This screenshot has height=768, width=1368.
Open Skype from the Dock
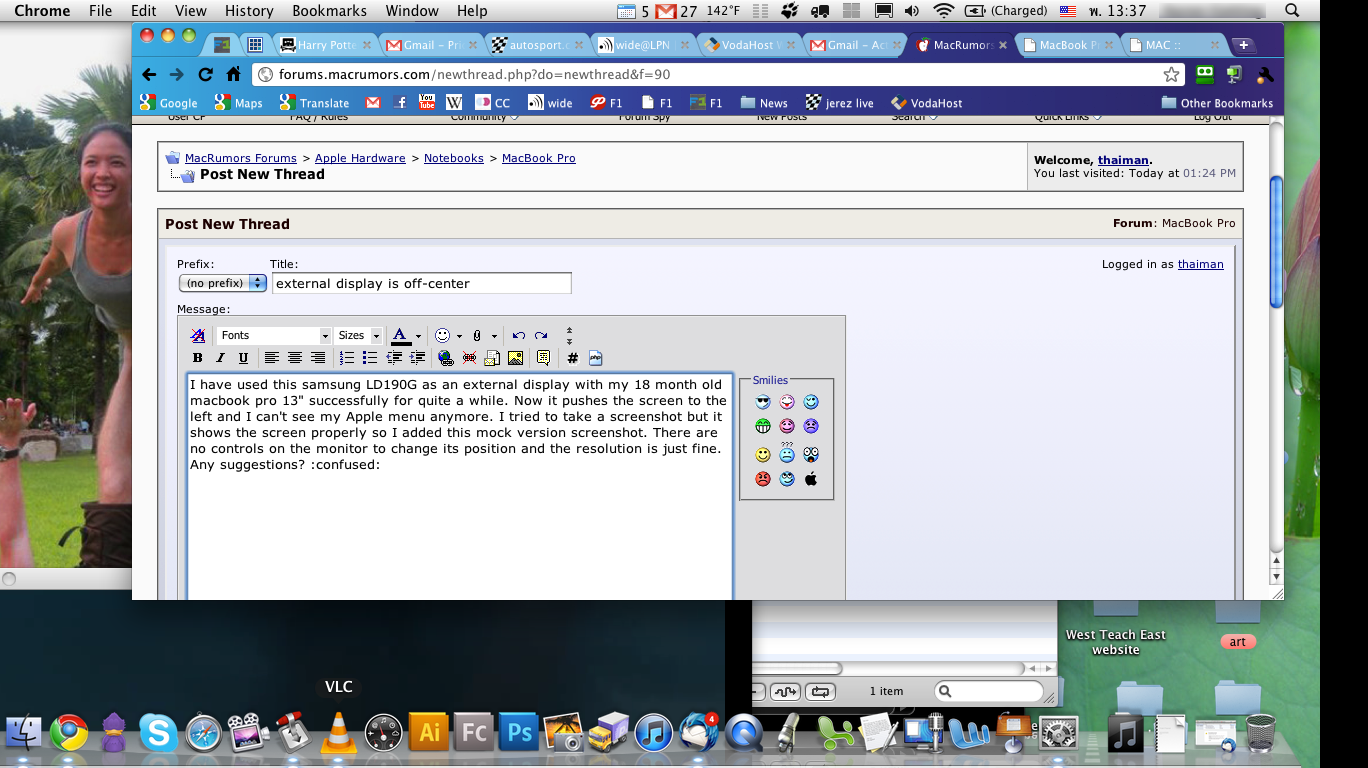tap(158, 733)
